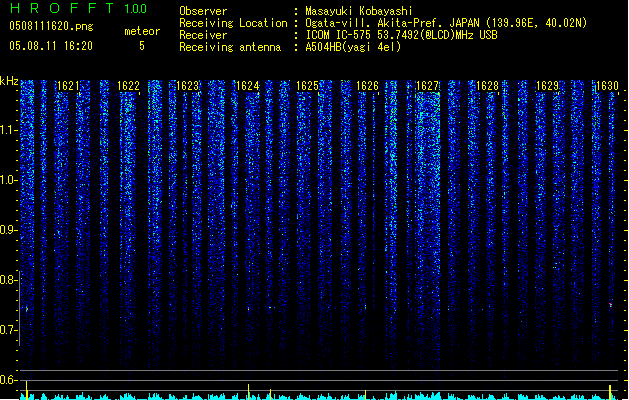Image resolution: width=629 pixels, height=400 pixels.
Task: Click the 0.6 kHz axis label
Action: [8, 380]
